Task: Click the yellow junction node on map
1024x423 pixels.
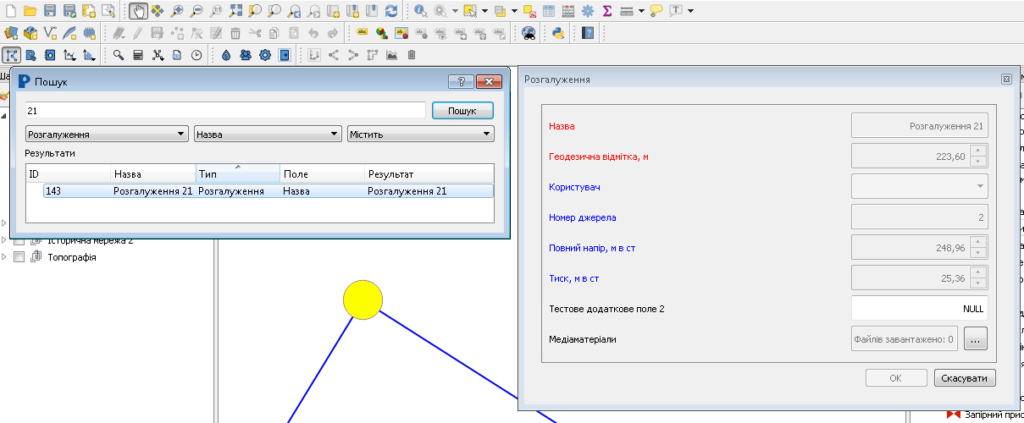Action: point(362,300)
